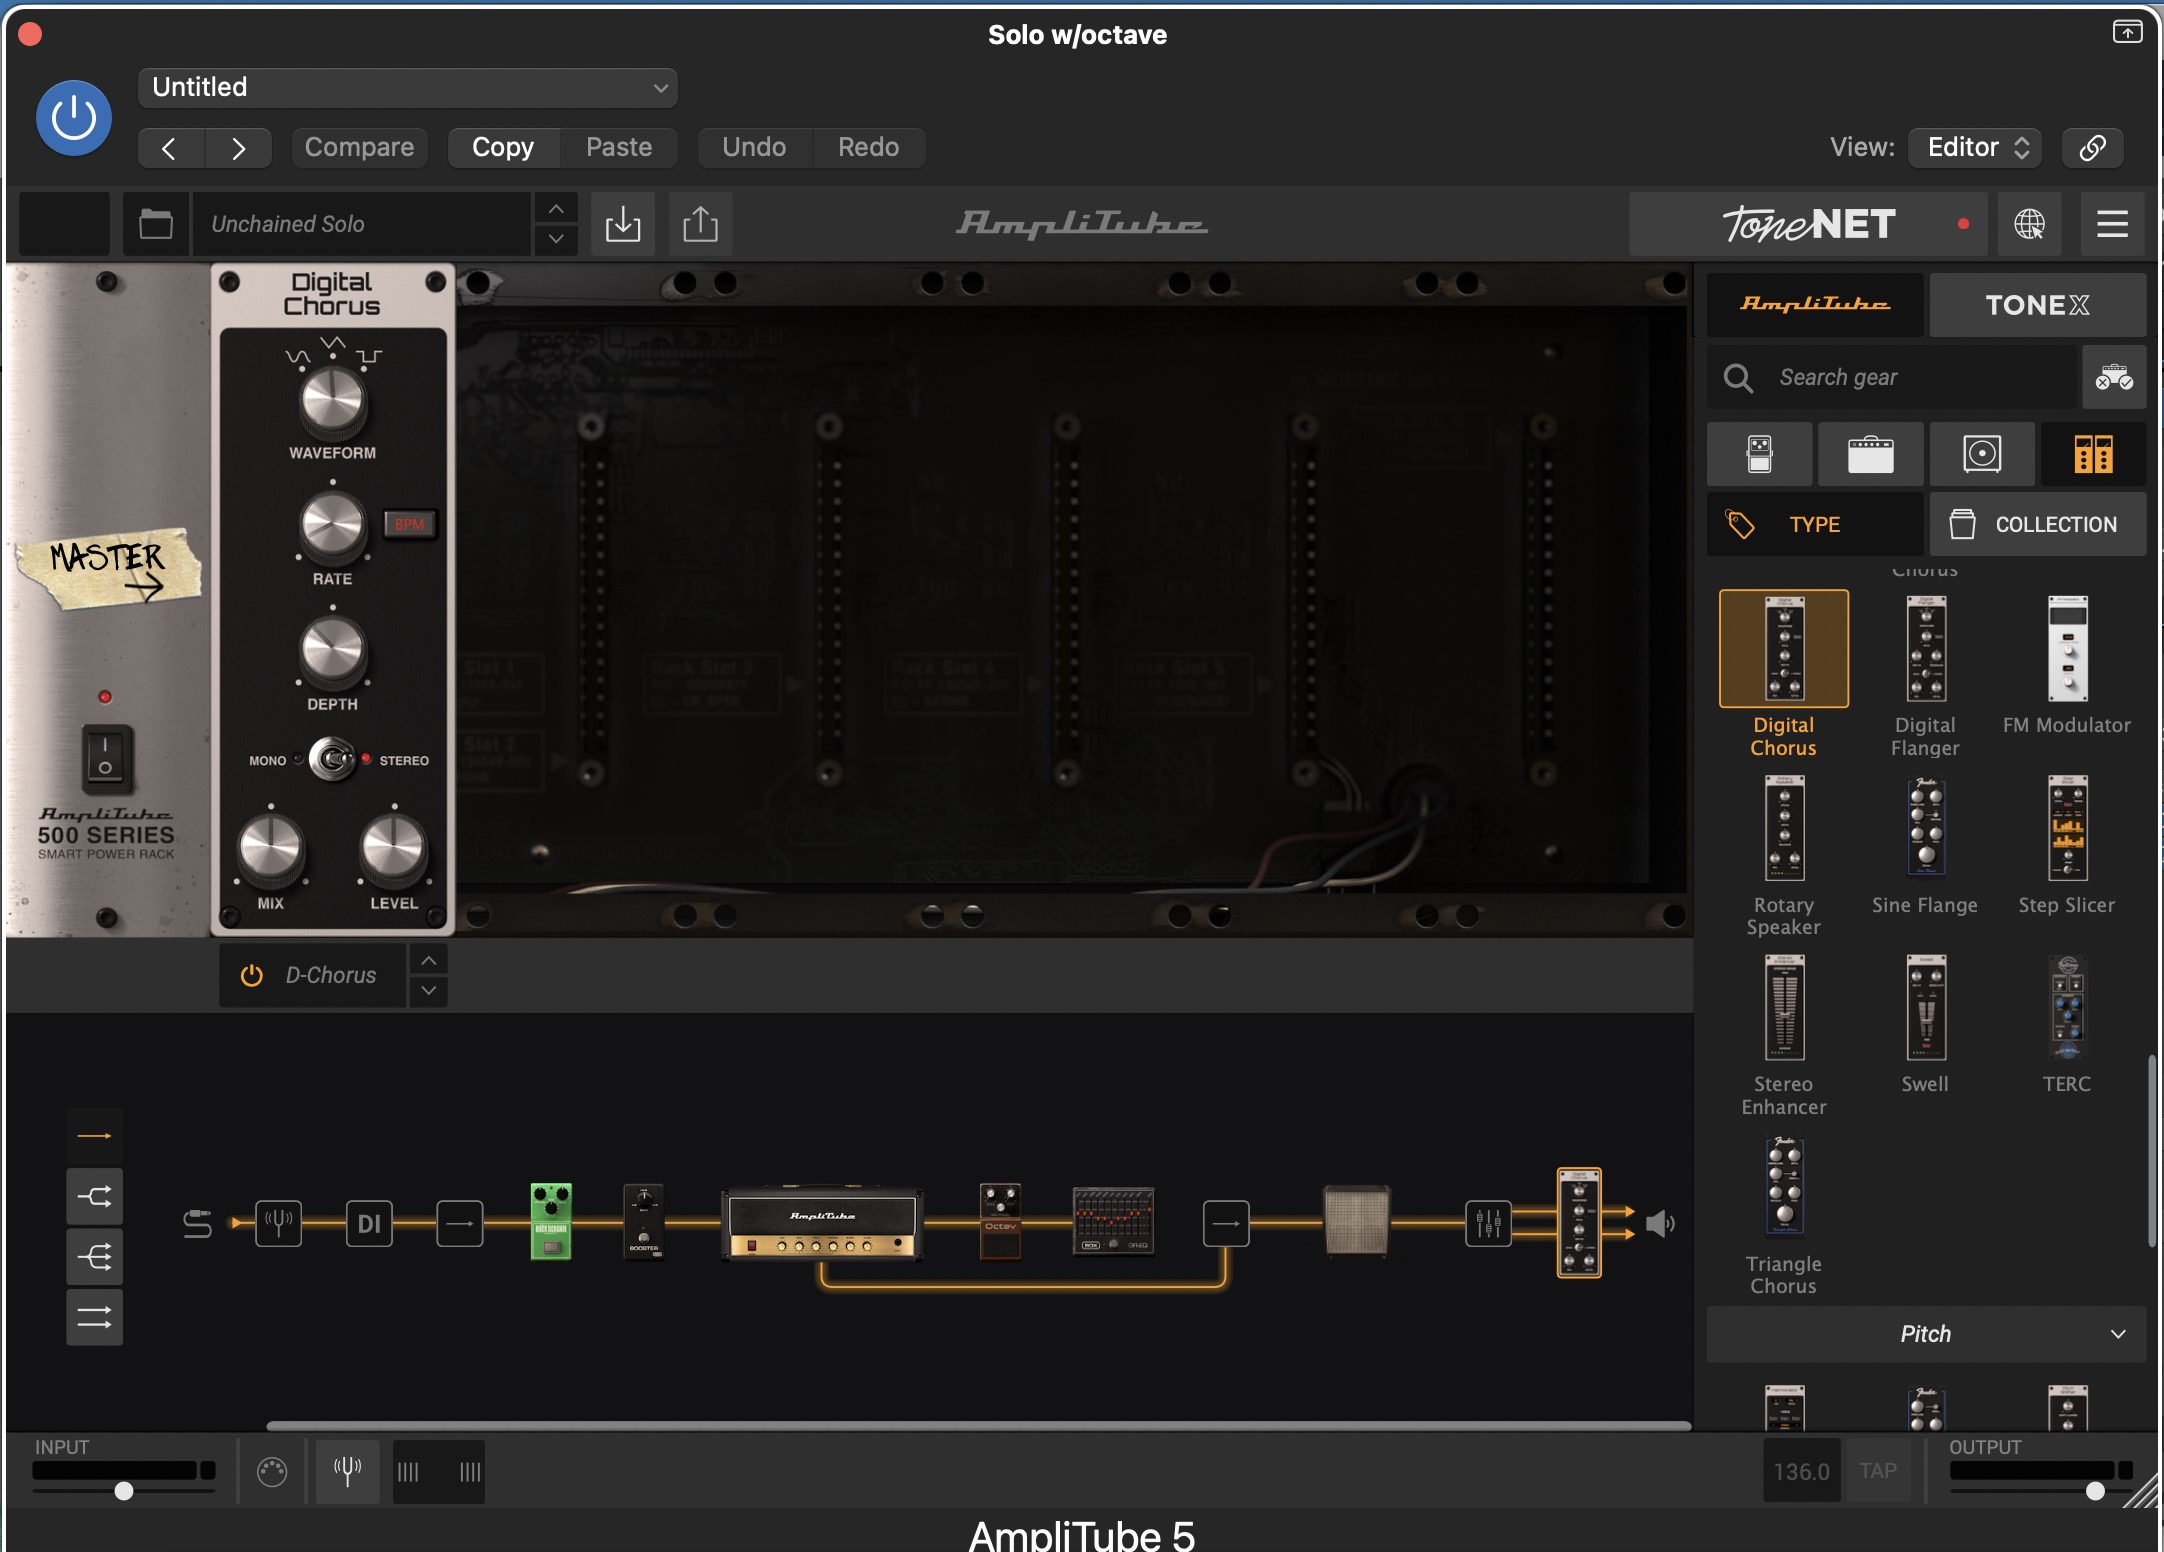Expand the Pitch category section
The width and height of the screenshot is (2164, 1552).
point(1925,1334)
